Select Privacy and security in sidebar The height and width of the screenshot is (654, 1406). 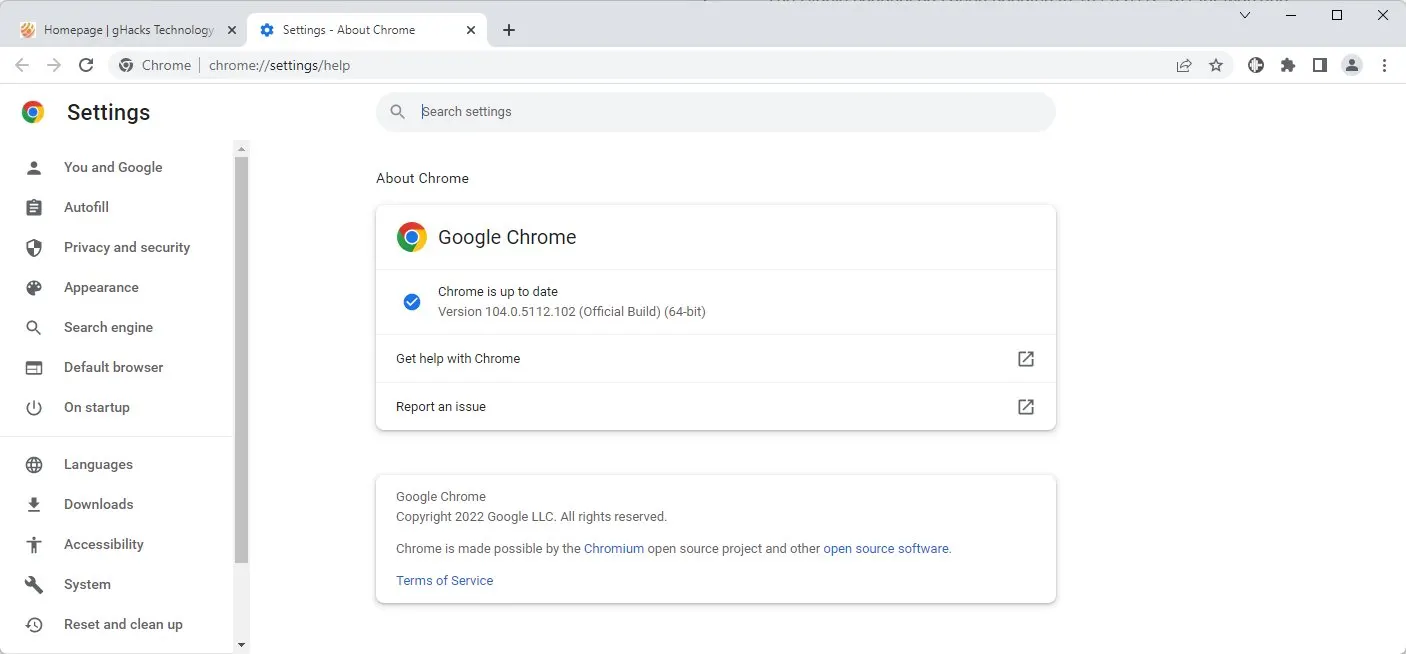pyautogui.click(x=126, y=247)
